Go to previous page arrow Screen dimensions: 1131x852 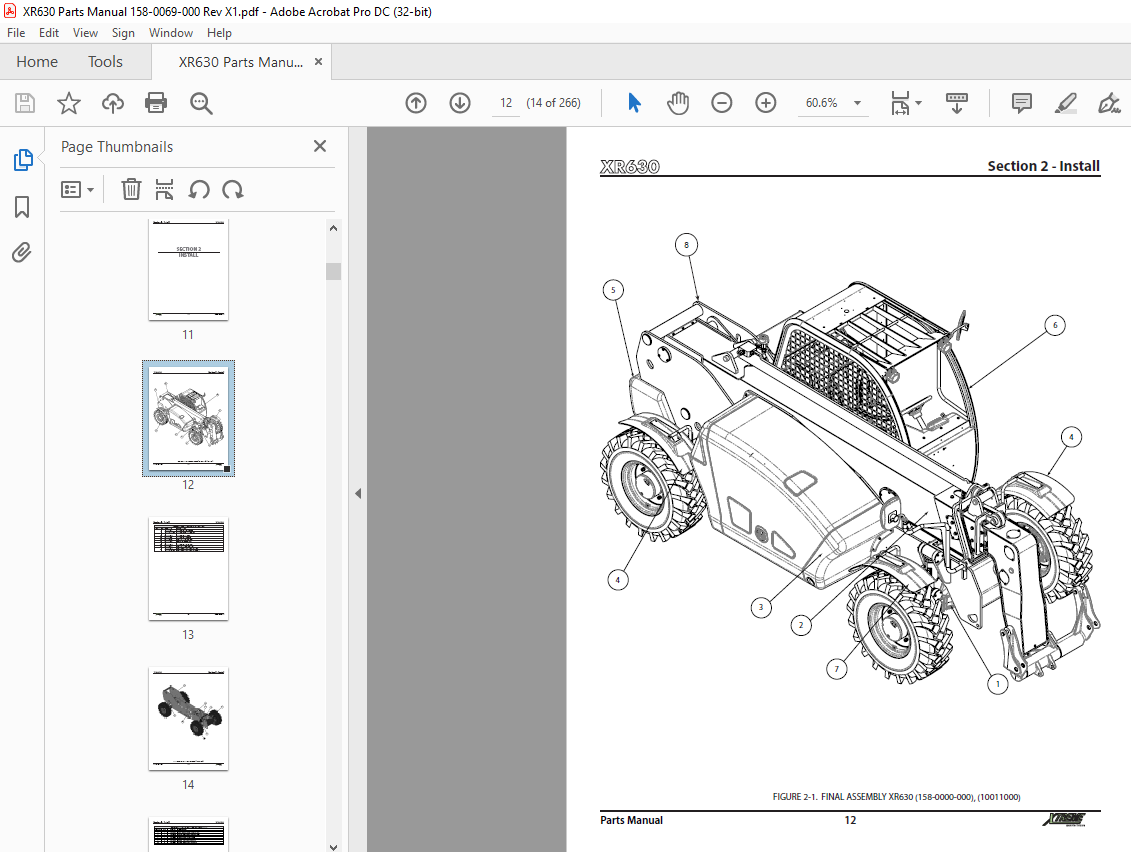[x=415, y=103]
